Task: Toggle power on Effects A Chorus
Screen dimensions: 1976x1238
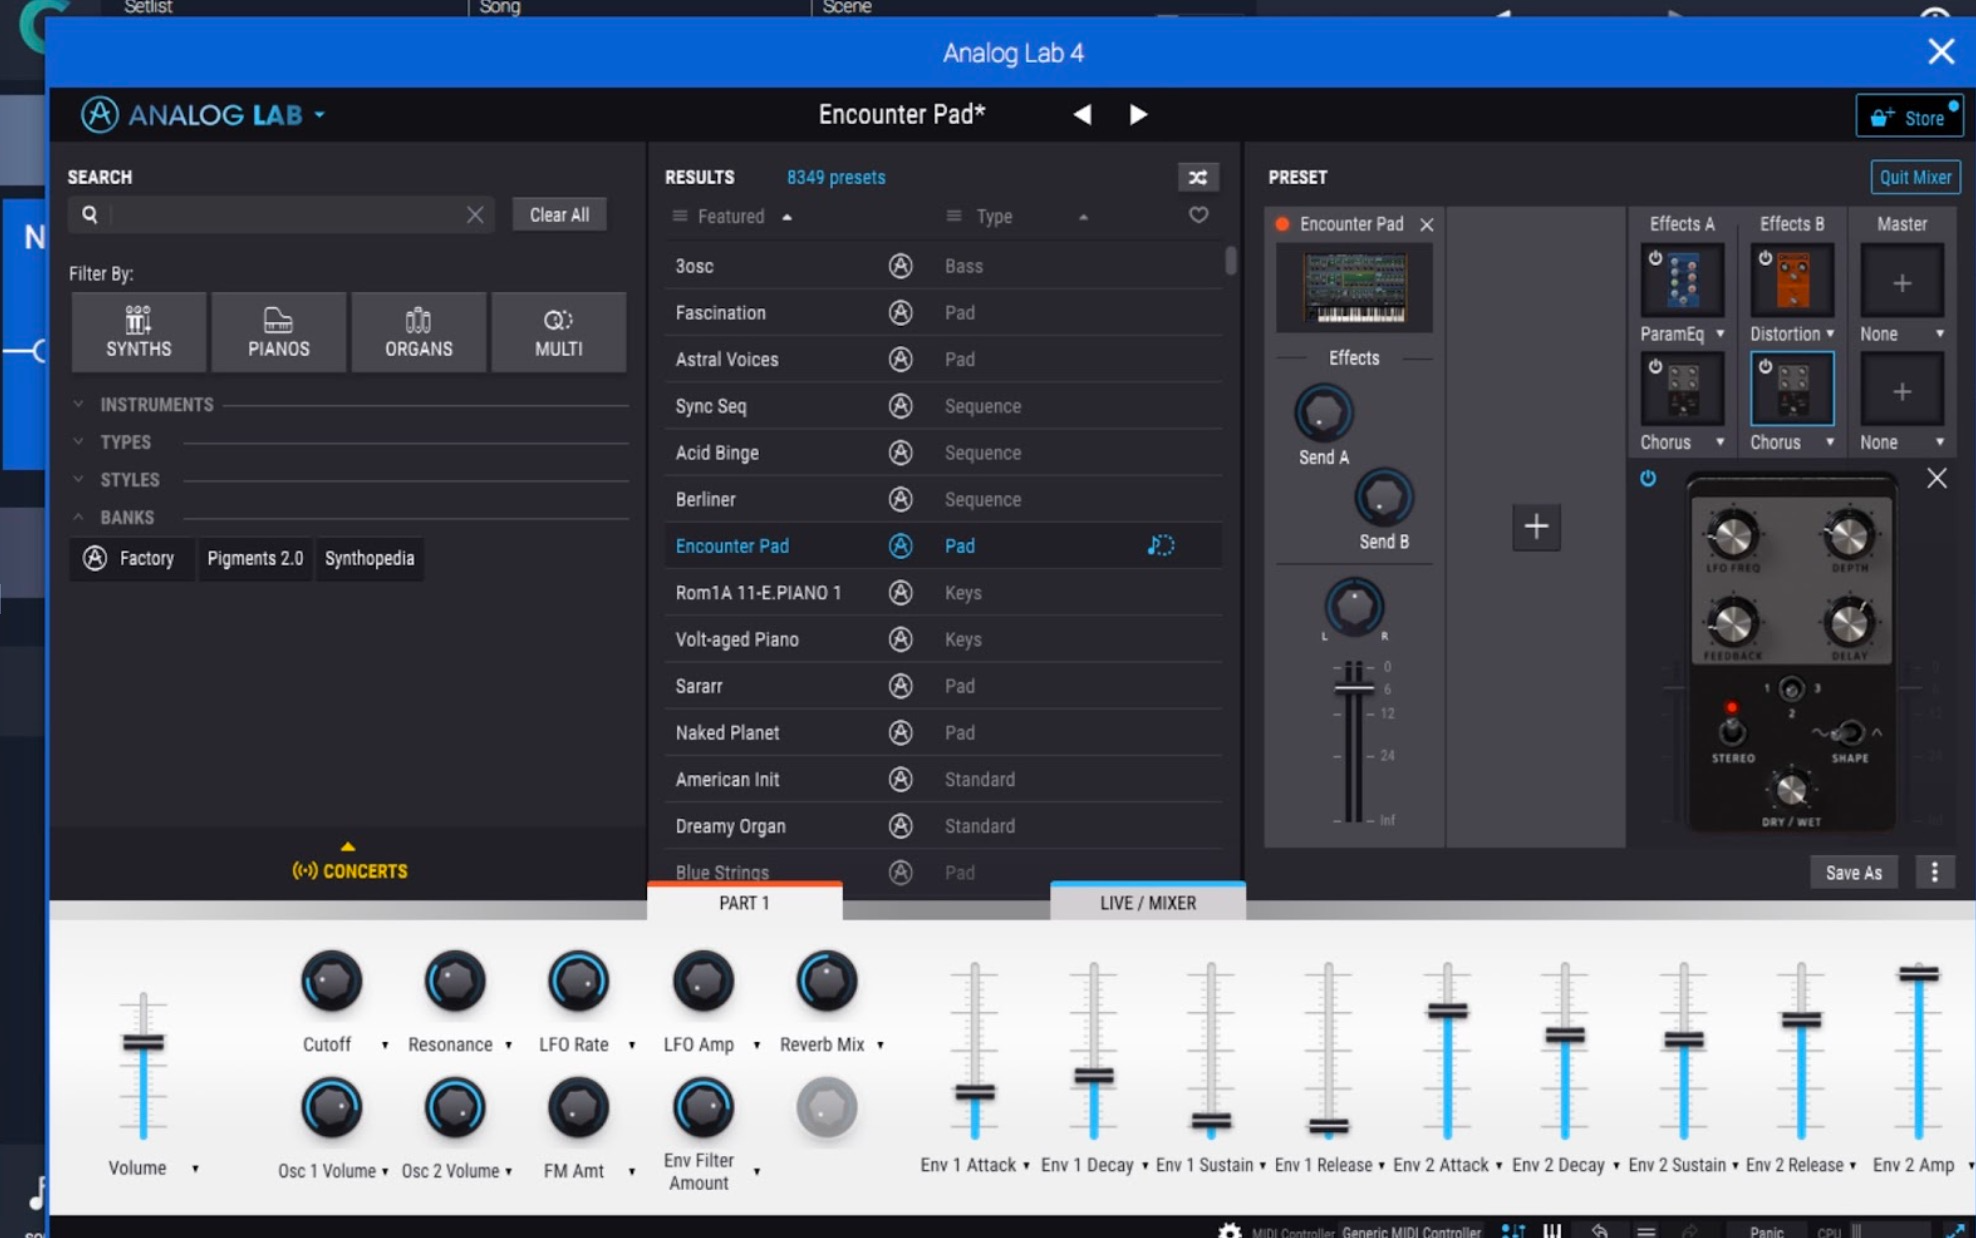Action: pos(1655,366)
